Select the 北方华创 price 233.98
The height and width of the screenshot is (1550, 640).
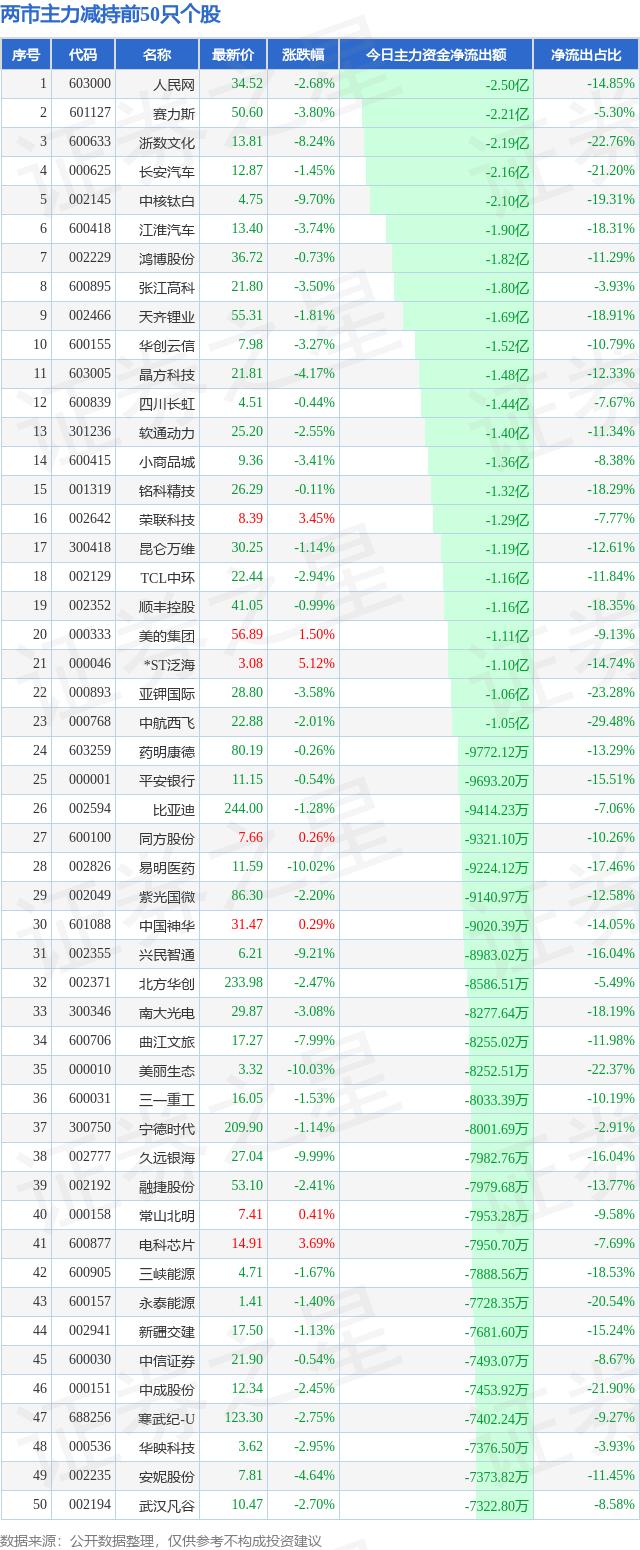point(243,983)
